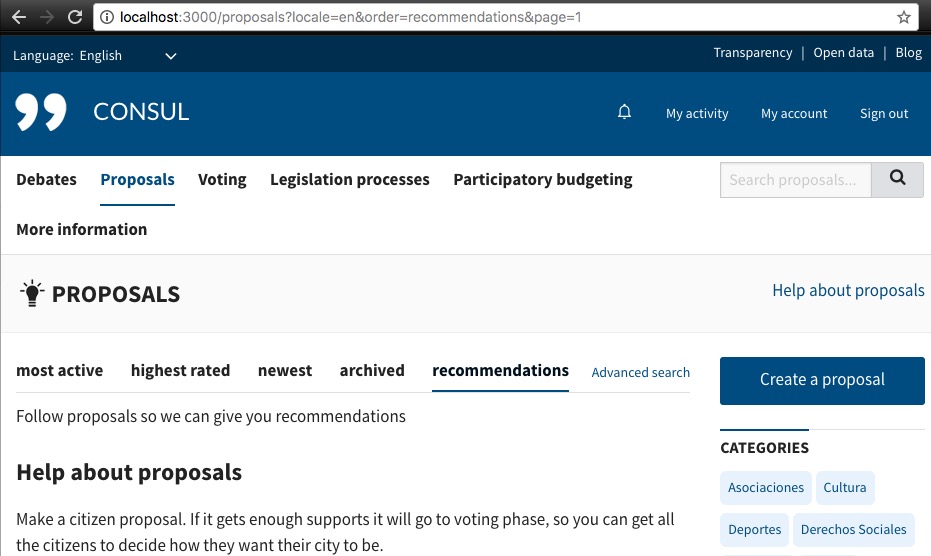Screen dimensions: 931x556
Task: Open the Advanced search link
Action: pyautogui.click(x=640, y=373)
